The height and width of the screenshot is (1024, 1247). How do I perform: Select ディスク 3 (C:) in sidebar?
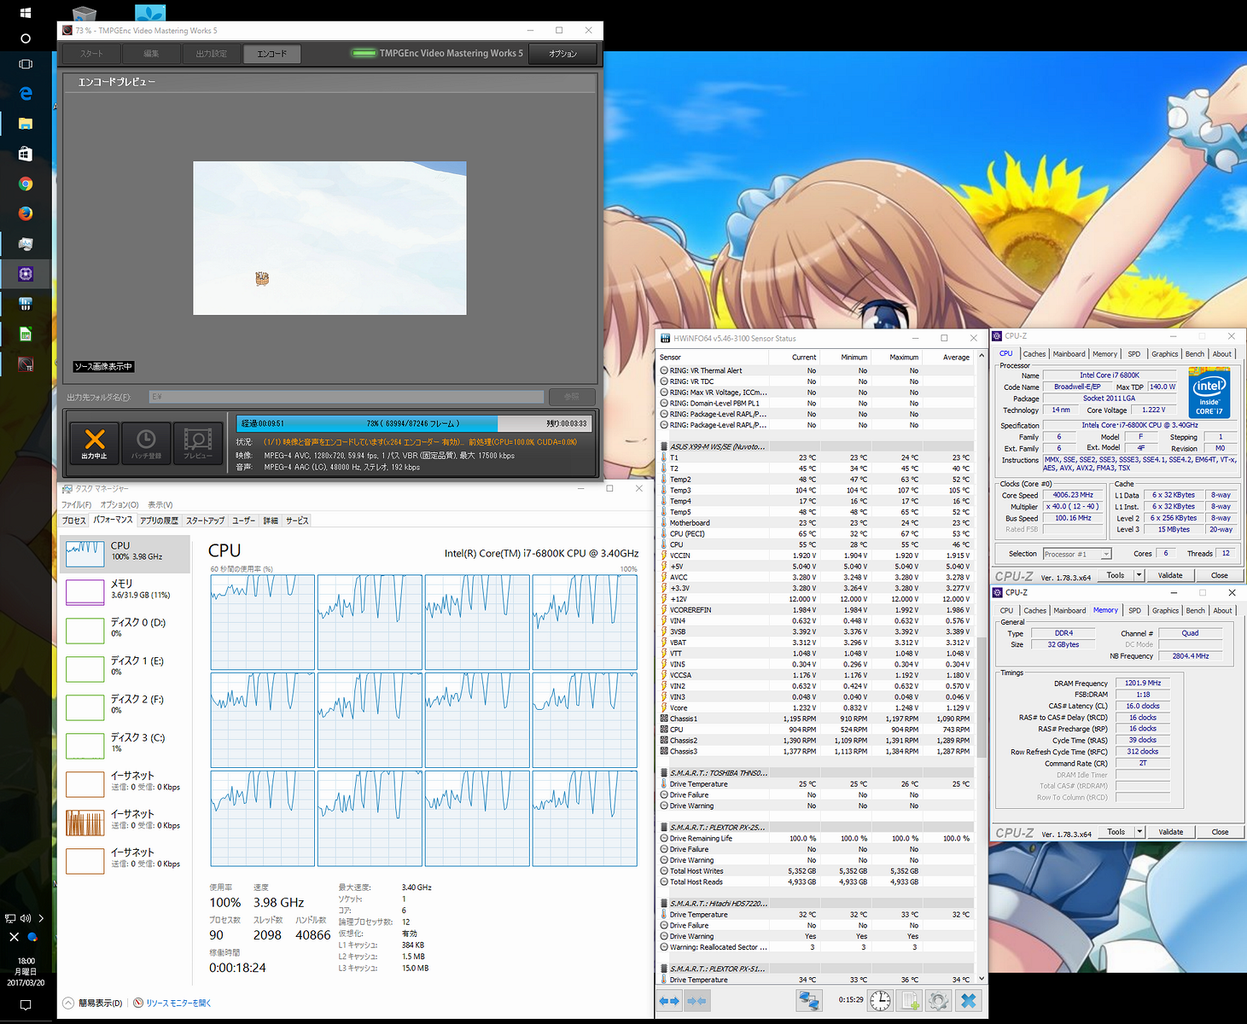click(x=125, y=744)
